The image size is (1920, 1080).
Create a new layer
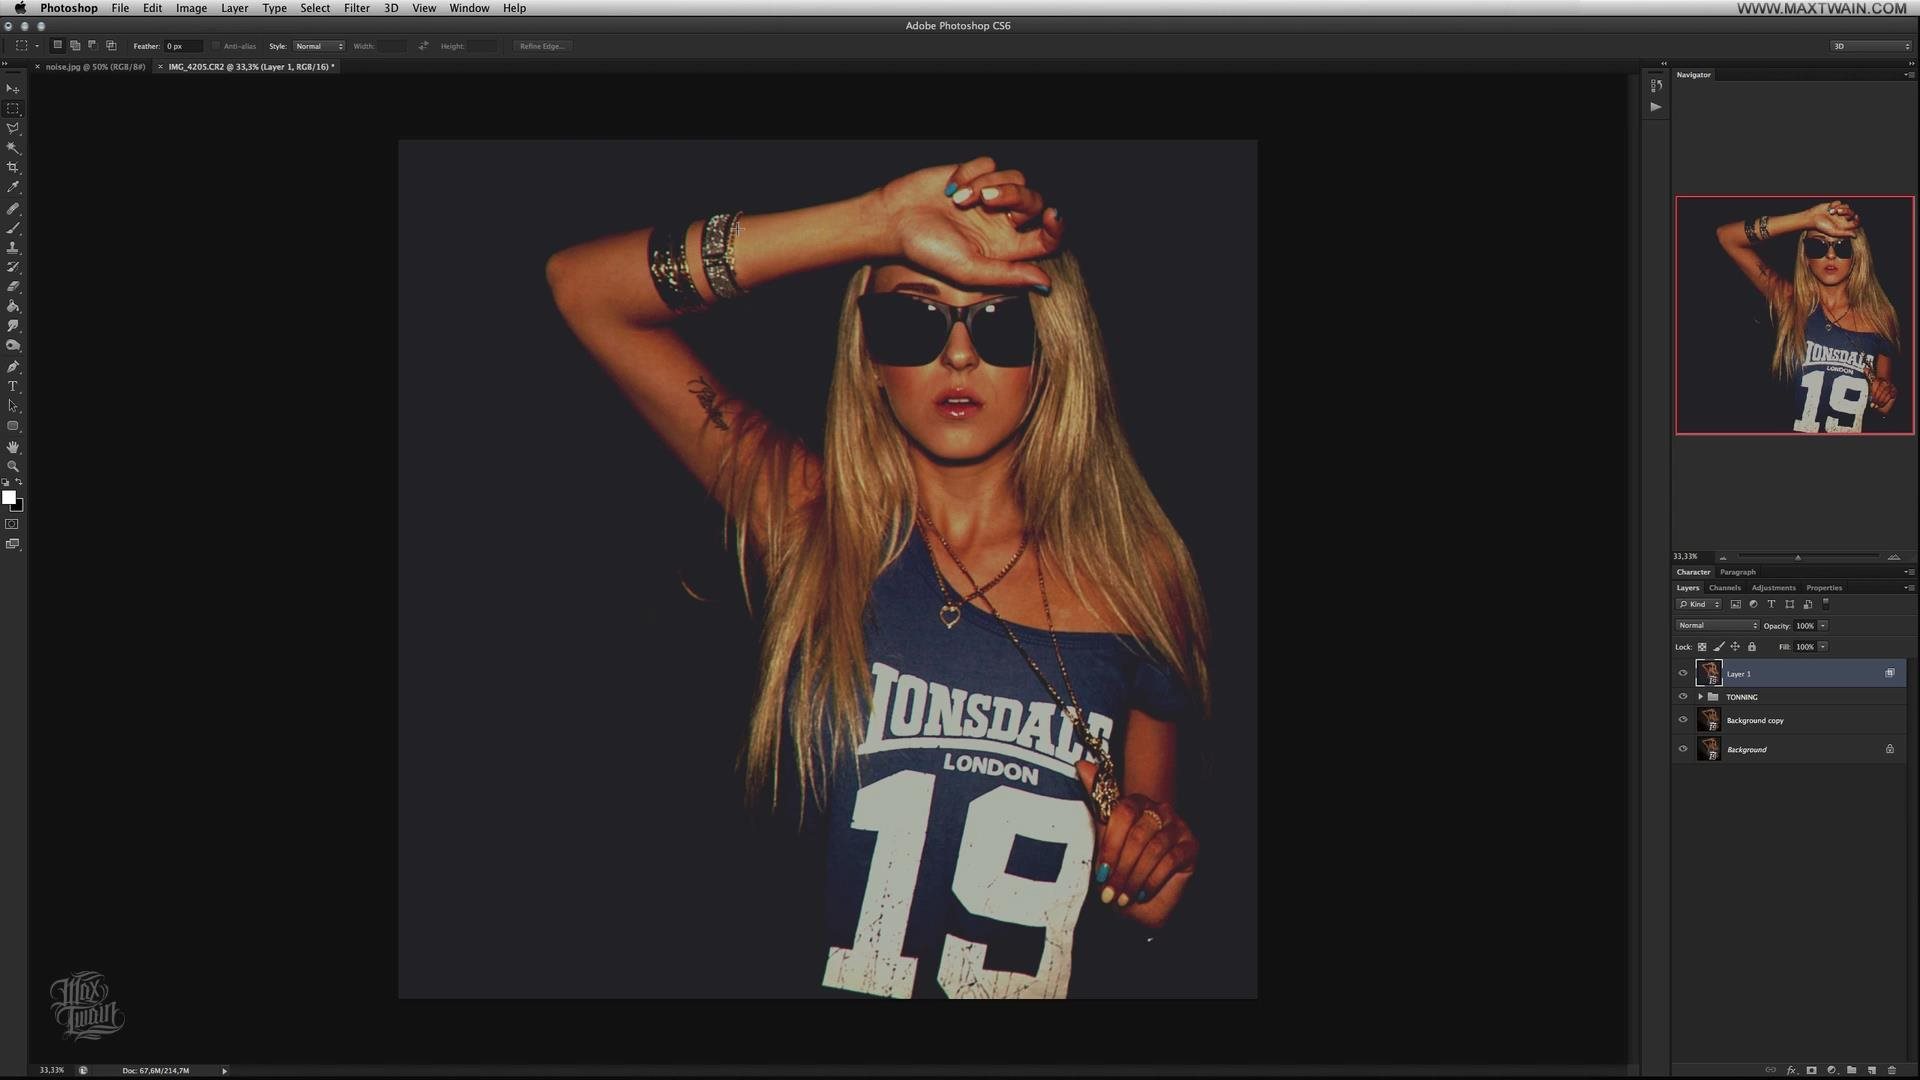tap(1872, 1070)
